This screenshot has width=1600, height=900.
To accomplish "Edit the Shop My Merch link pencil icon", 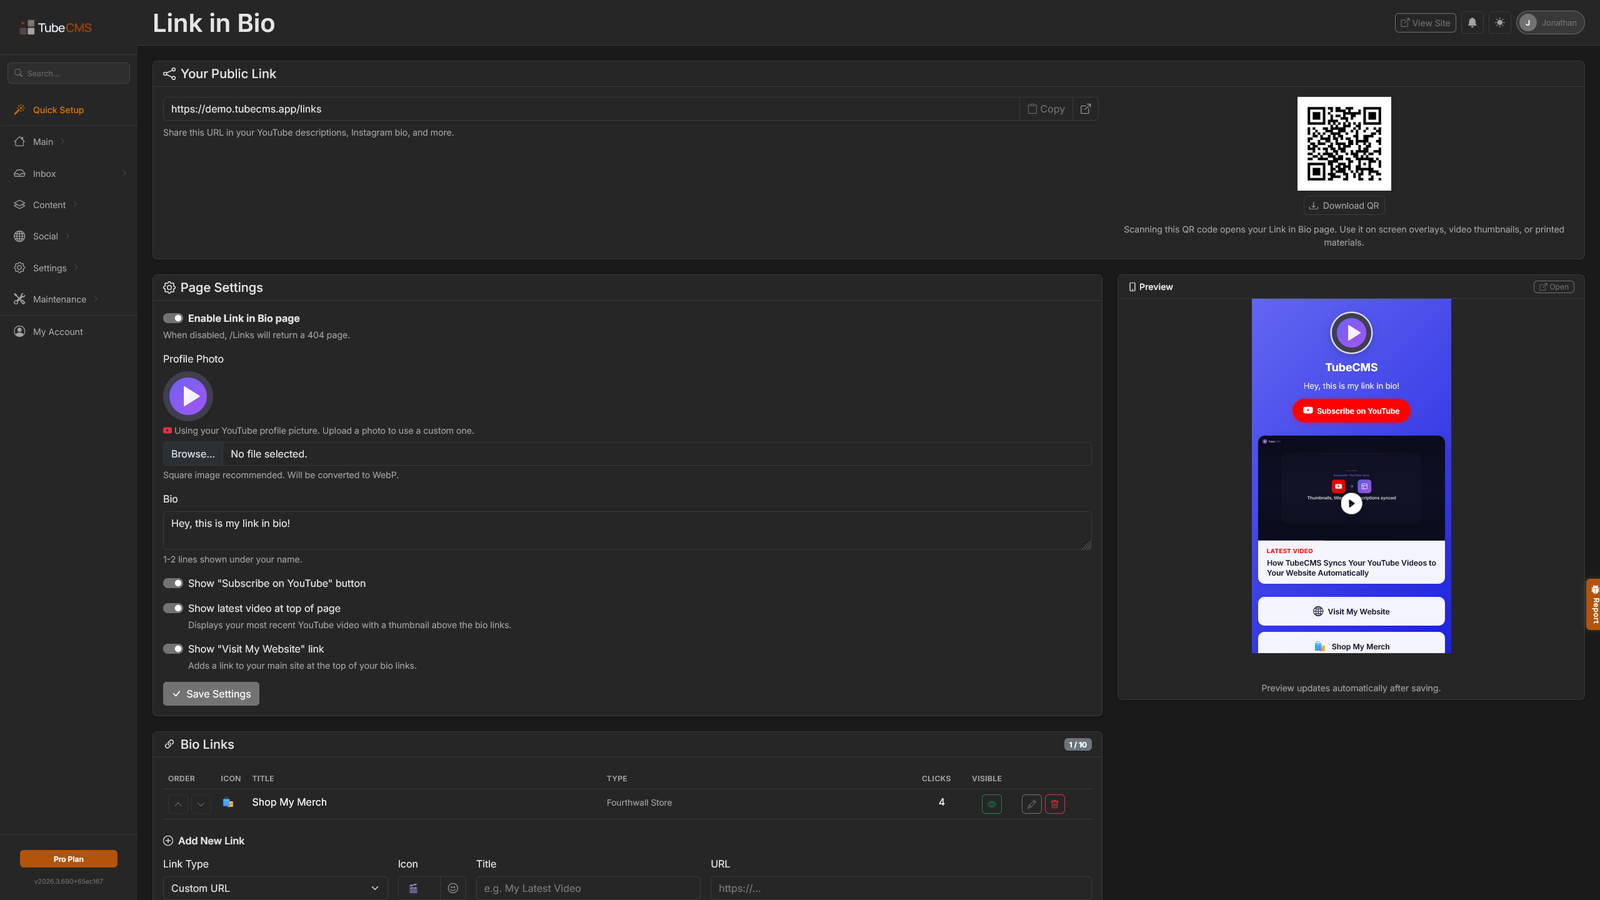I will point(1031,803).
